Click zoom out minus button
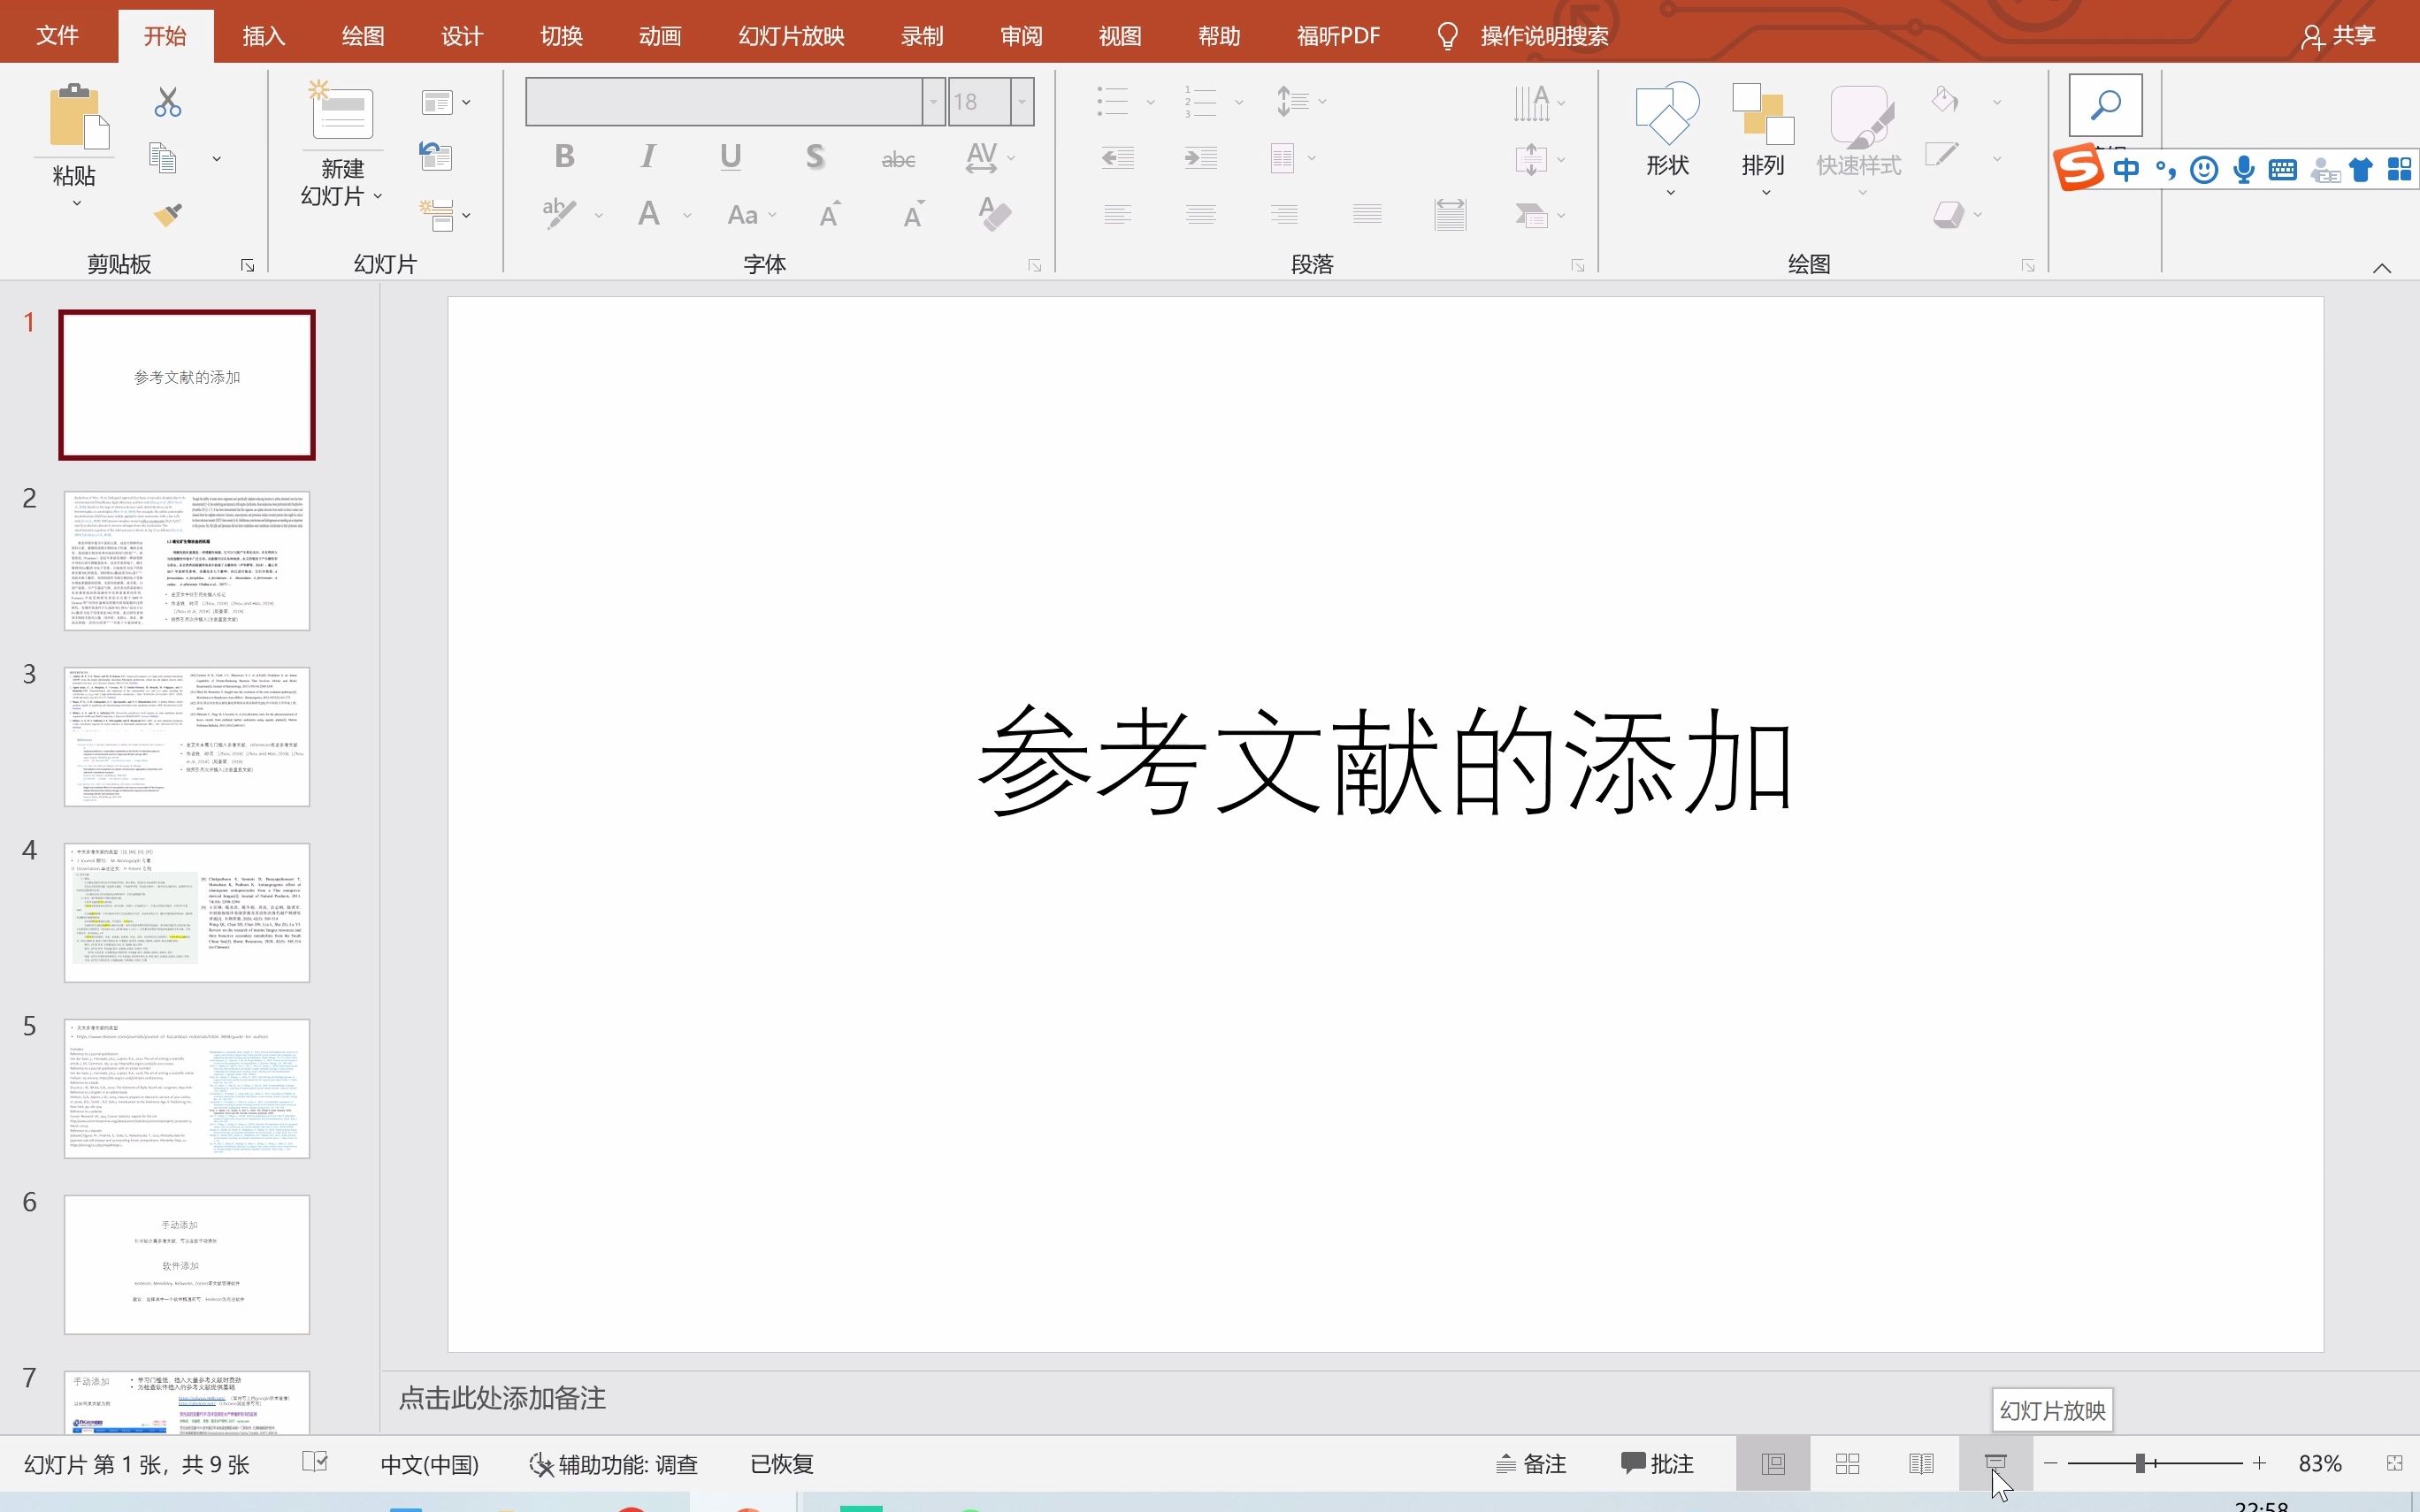Image resolution: width=2420 pixels, height=1512 pixels. 2050,1463
